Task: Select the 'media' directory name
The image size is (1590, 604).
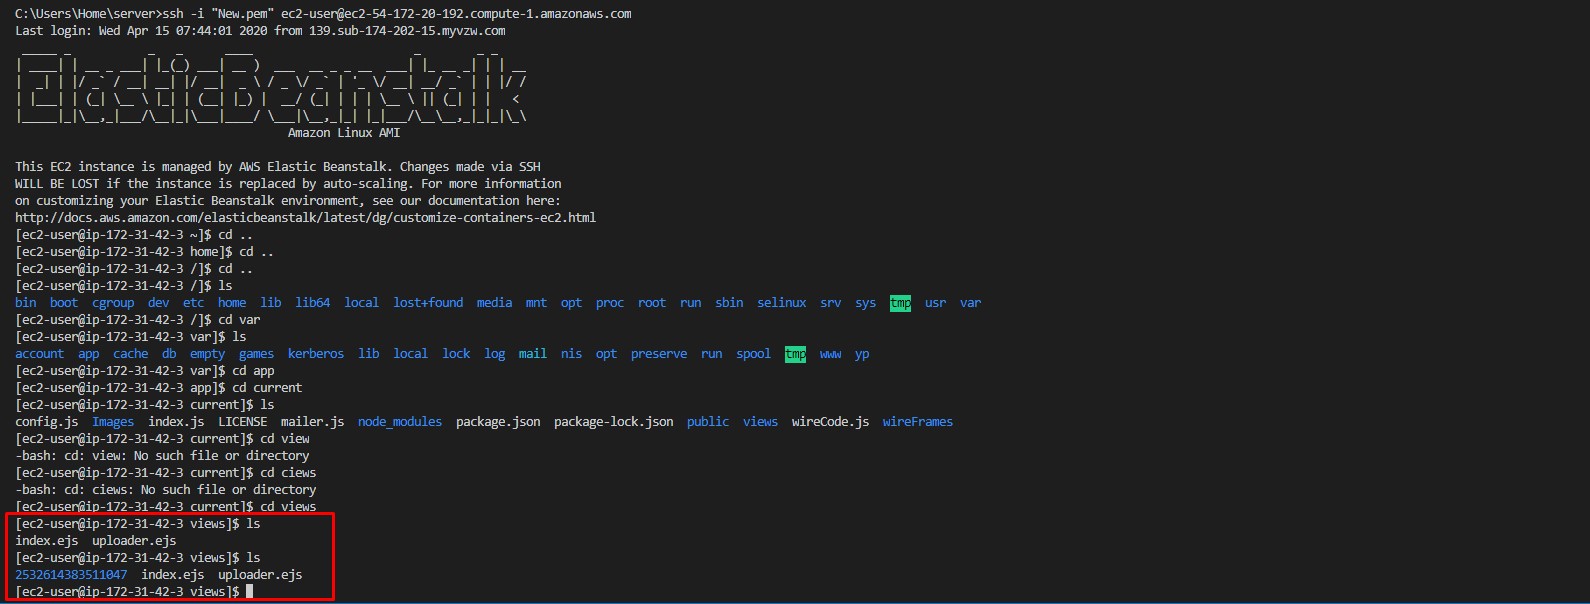Action: click(x=494, y=303)
